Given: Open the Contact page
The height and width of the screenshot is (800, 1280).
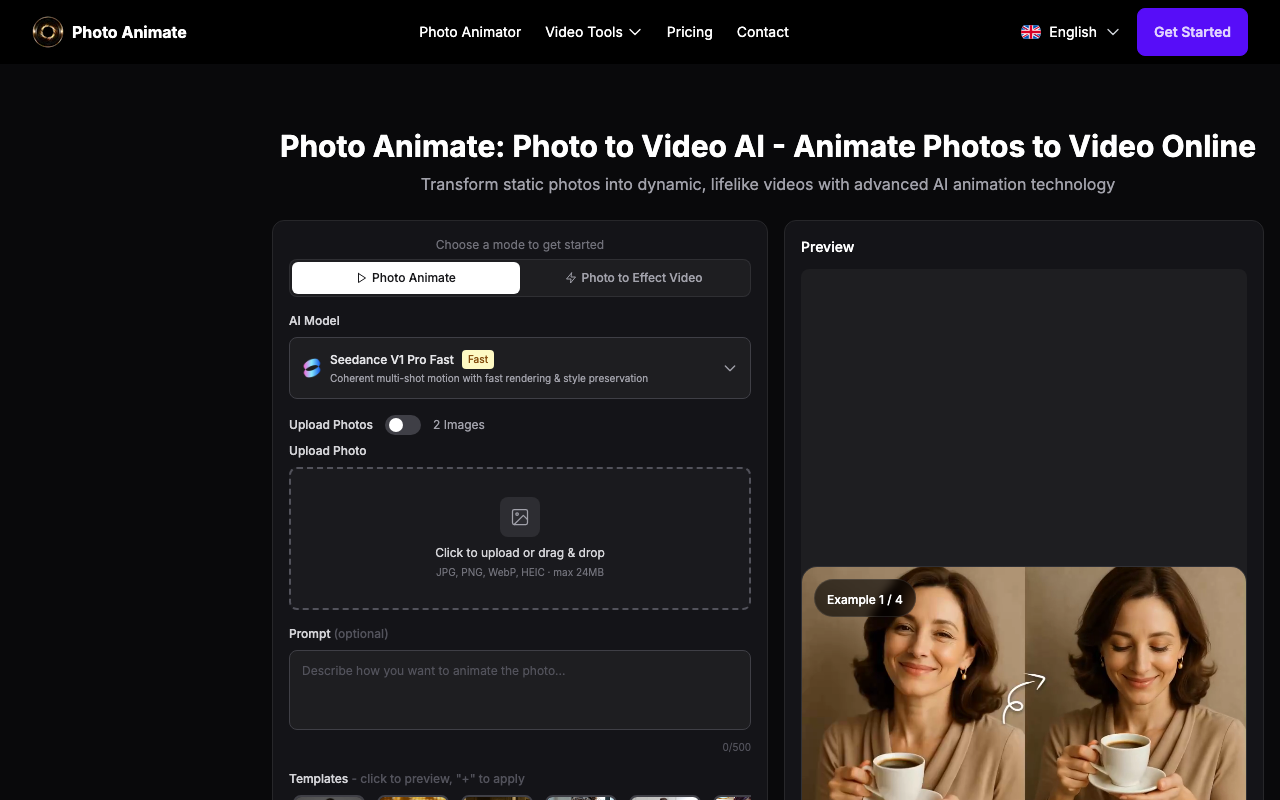Looking at the screenshot, I should tap(763, 32).
